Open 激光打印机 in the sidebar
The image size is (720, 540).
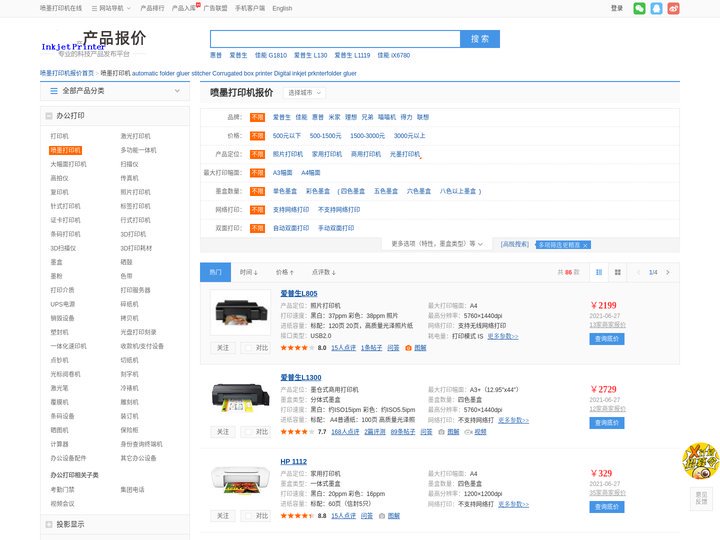(135, 136)
